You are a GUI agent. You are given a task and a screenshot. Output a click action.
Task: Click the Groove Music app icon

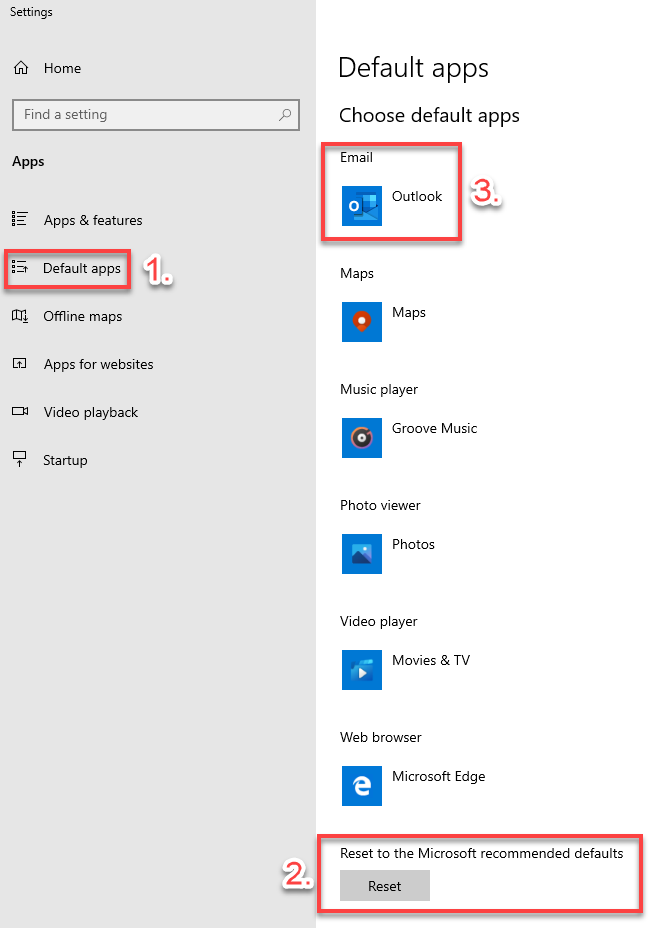pyautogui.click(x=362, y=438)
